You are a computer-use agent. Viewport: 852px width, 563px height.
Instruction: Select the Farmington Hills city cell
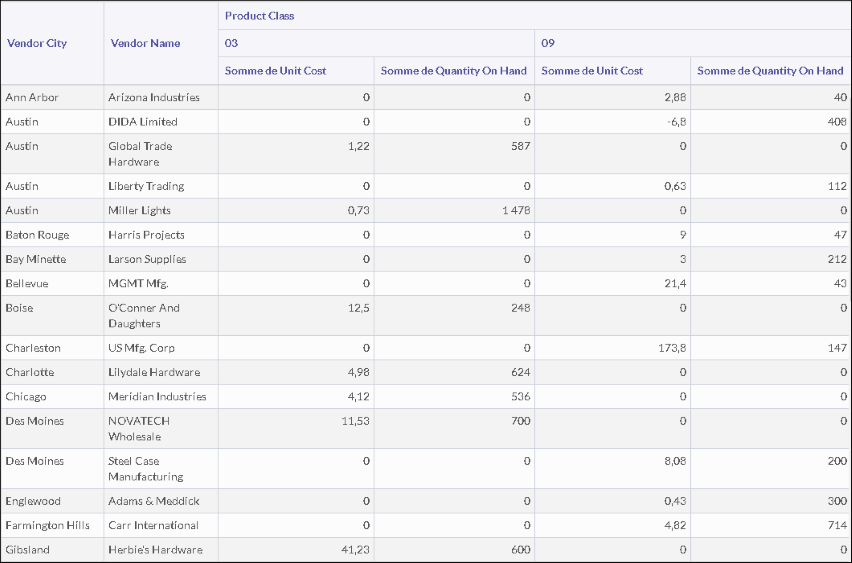(x=47, y=526)
